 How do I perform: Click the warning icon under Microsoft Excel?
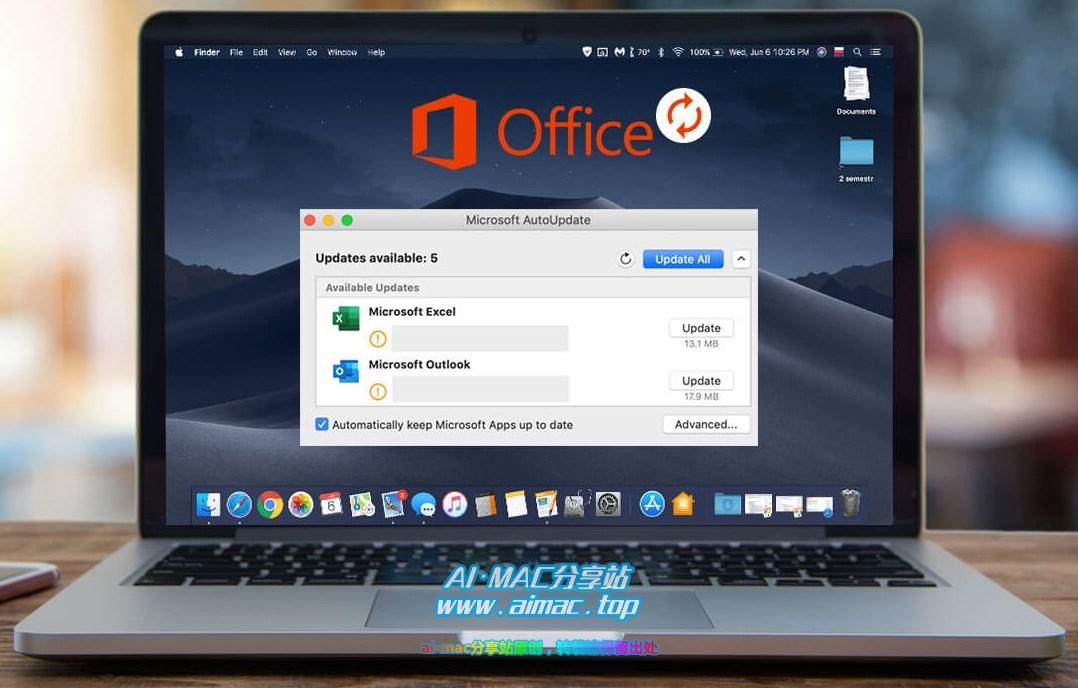tap(377, 339)
